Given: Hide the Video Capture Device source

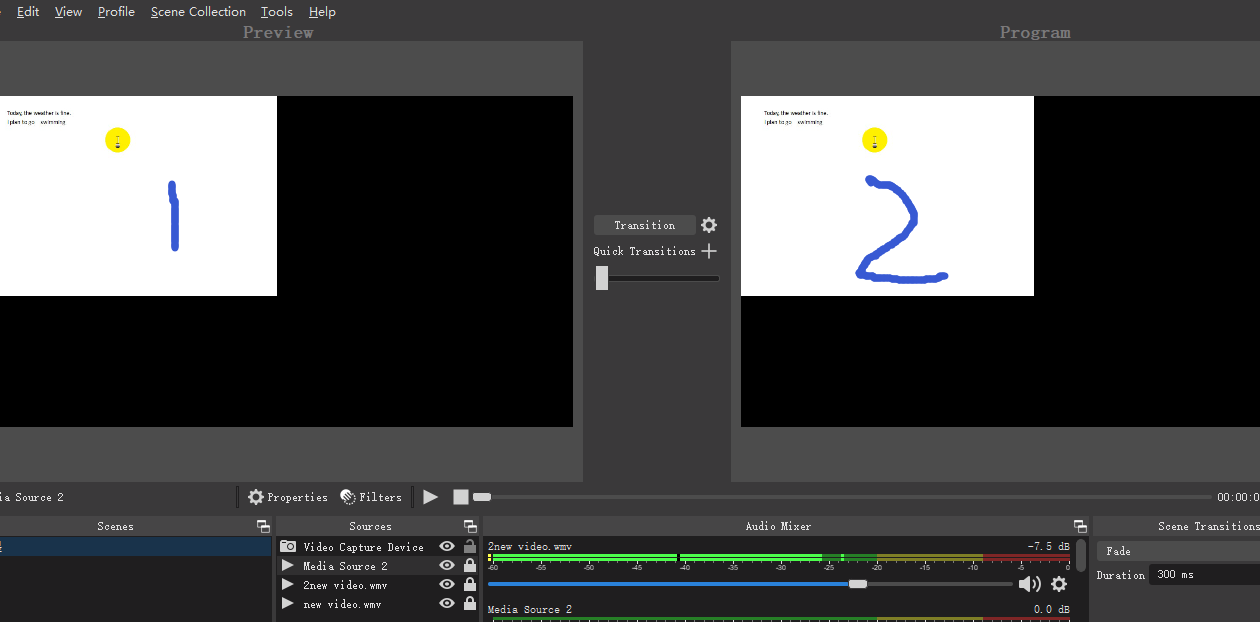Looking at the screenshot, I should click(x=446, y=546).
